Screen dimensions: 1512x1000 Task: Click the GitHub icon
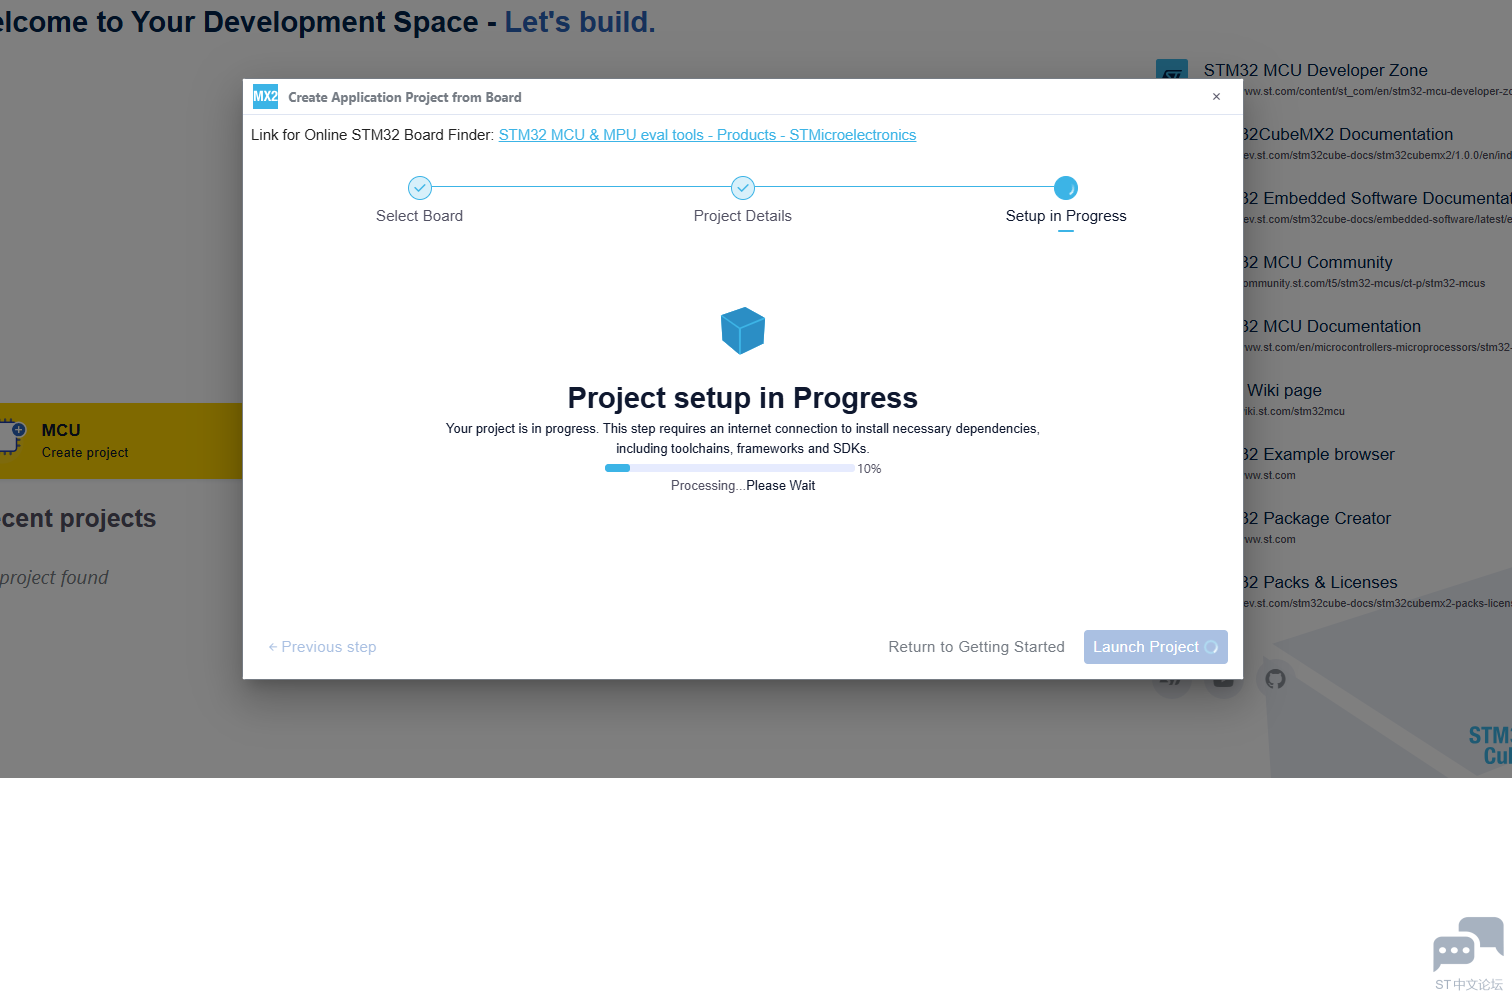pyautogui.click(x=1275, y=679)
